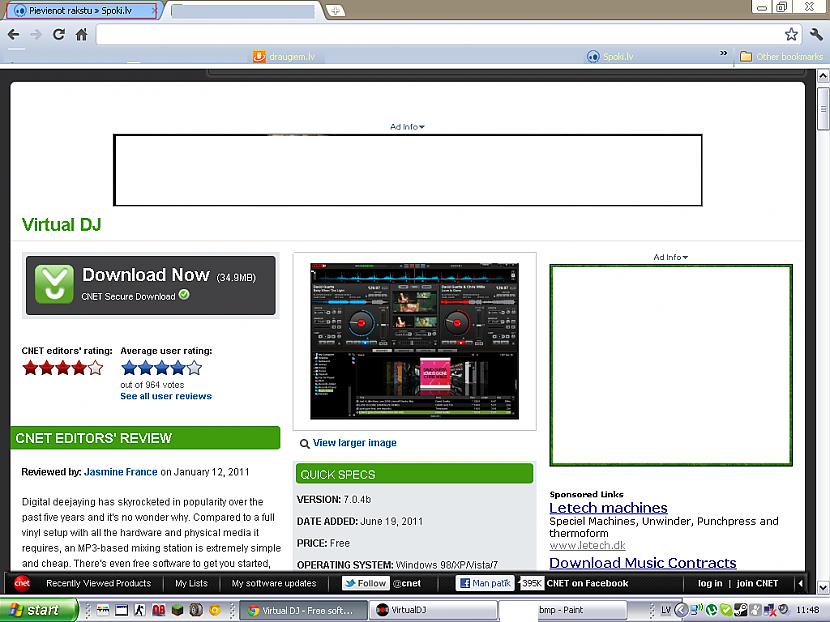Click the magnifier icon beside View larger image
830x622 pixels.
pyautogui.click(x=304, y=444)
